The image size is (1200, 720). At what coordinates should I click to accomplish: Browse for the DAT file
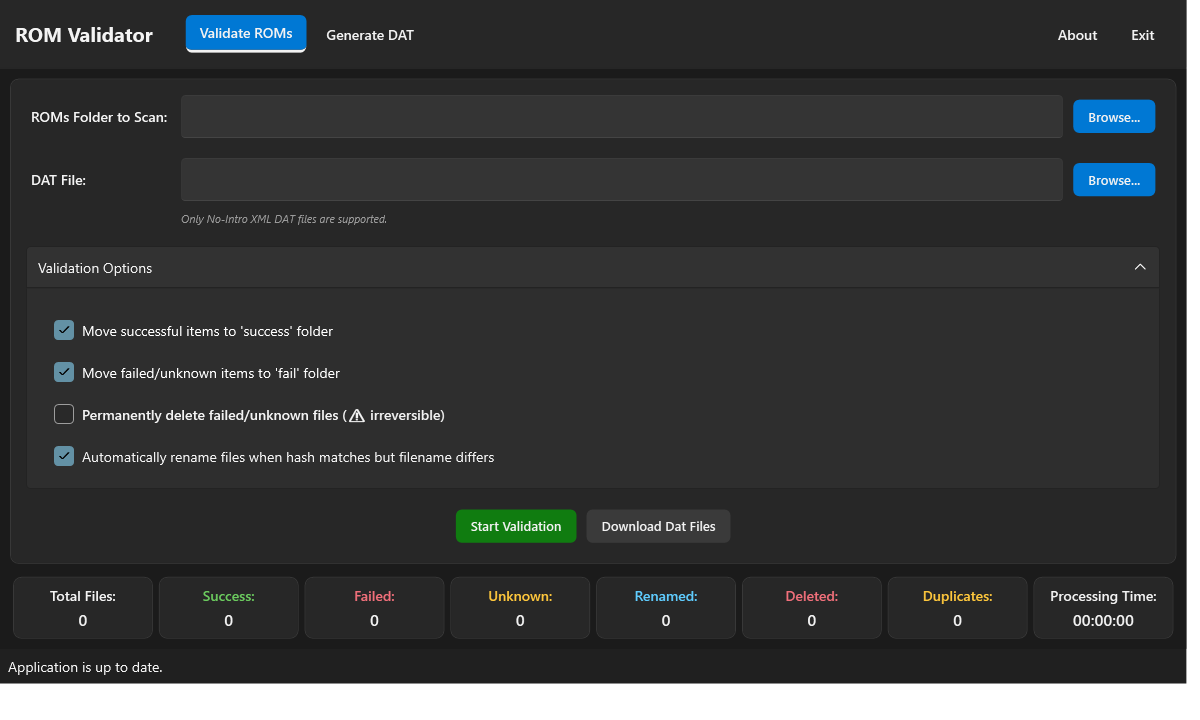[x=1114, y=180]
